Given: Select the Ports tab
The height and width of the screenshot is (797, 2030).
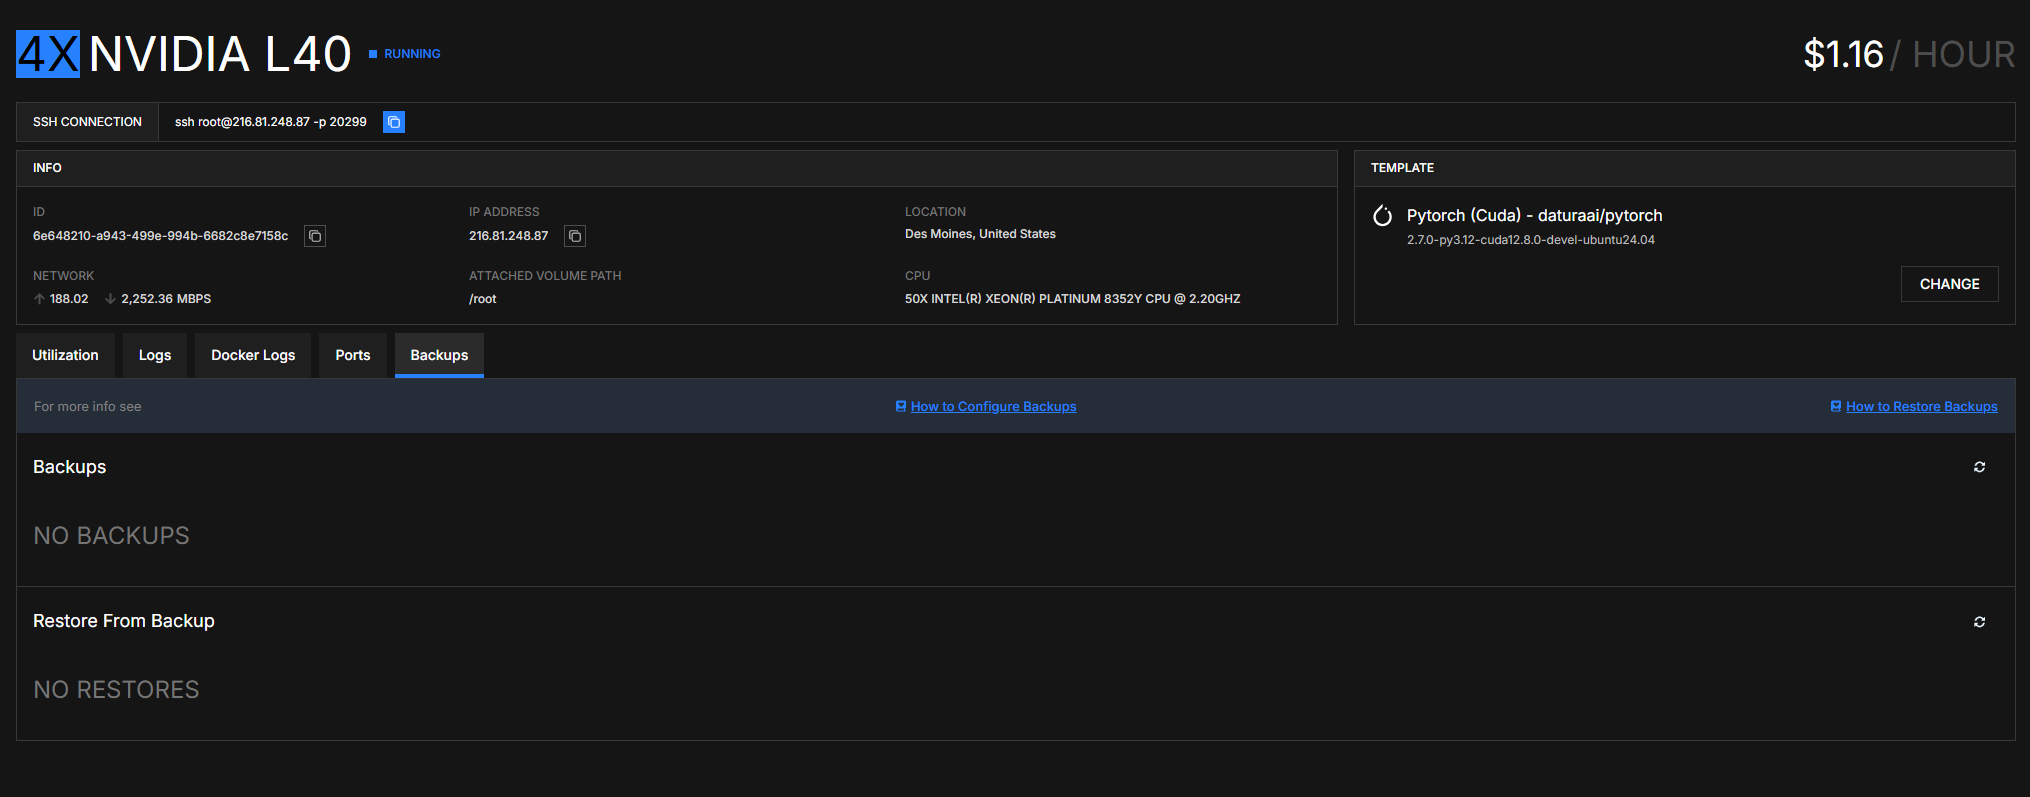Looking at the screenshot, I should click(353, 355).
